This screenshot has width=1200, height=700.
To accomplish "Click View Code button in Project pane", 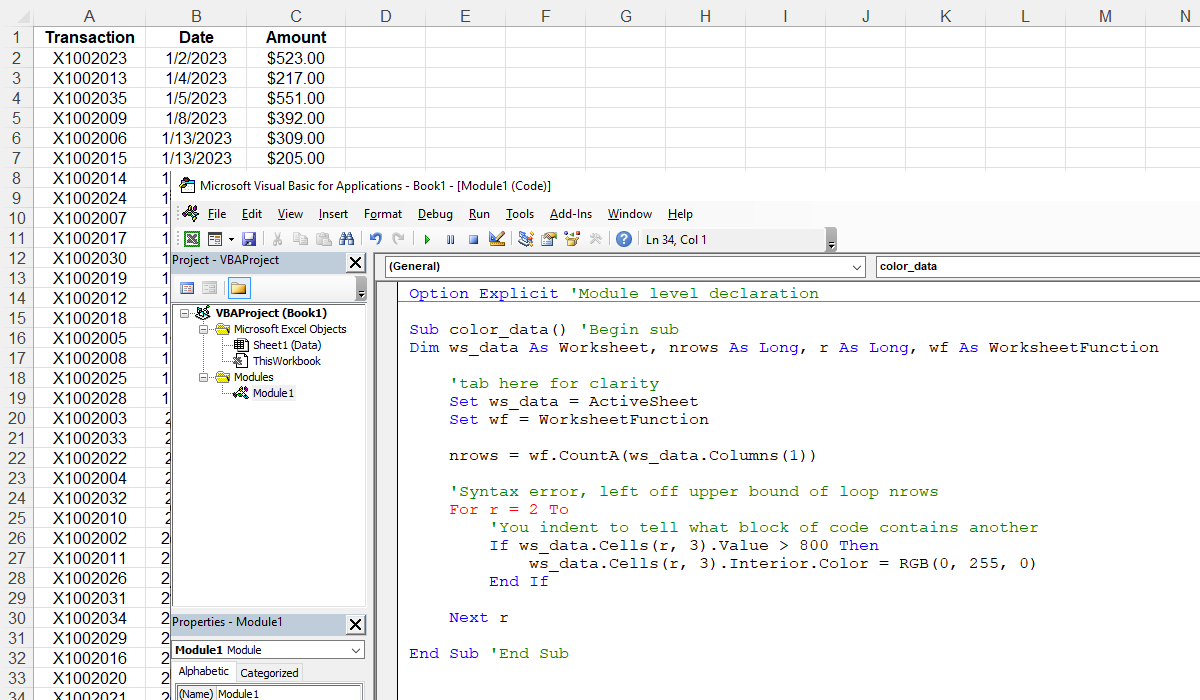I will pyautogui.click(x=187, y=288).
